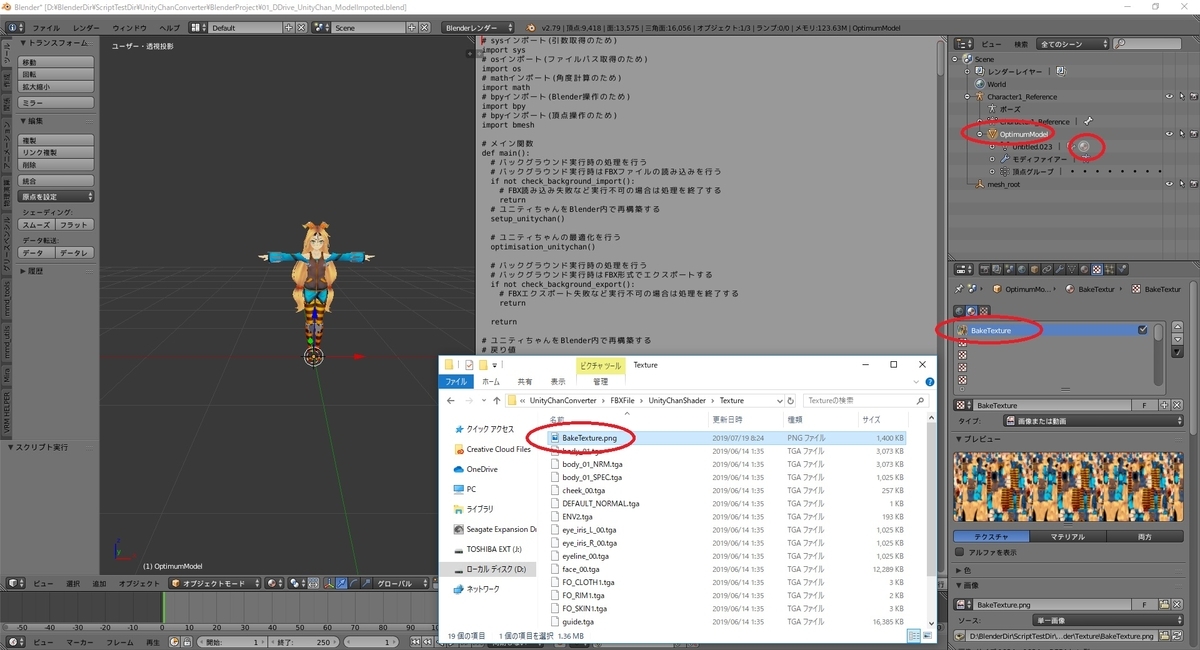Click the スムーズ shading button
1200x650 pixels.
coord(38,225)
